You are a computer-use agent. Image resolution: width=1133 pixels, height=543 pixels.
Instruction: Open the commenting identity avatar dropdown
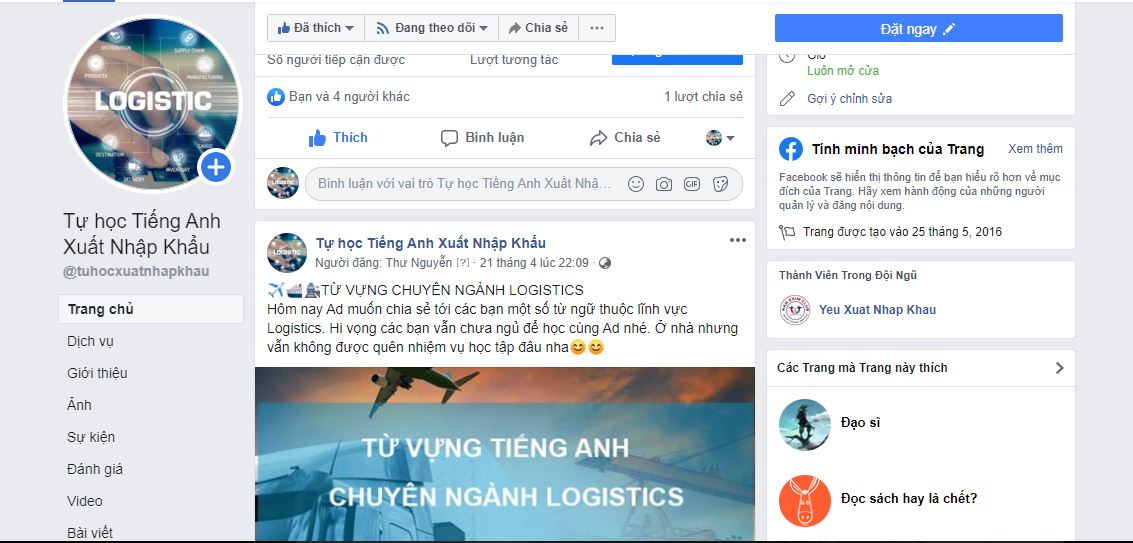point(720,137)
